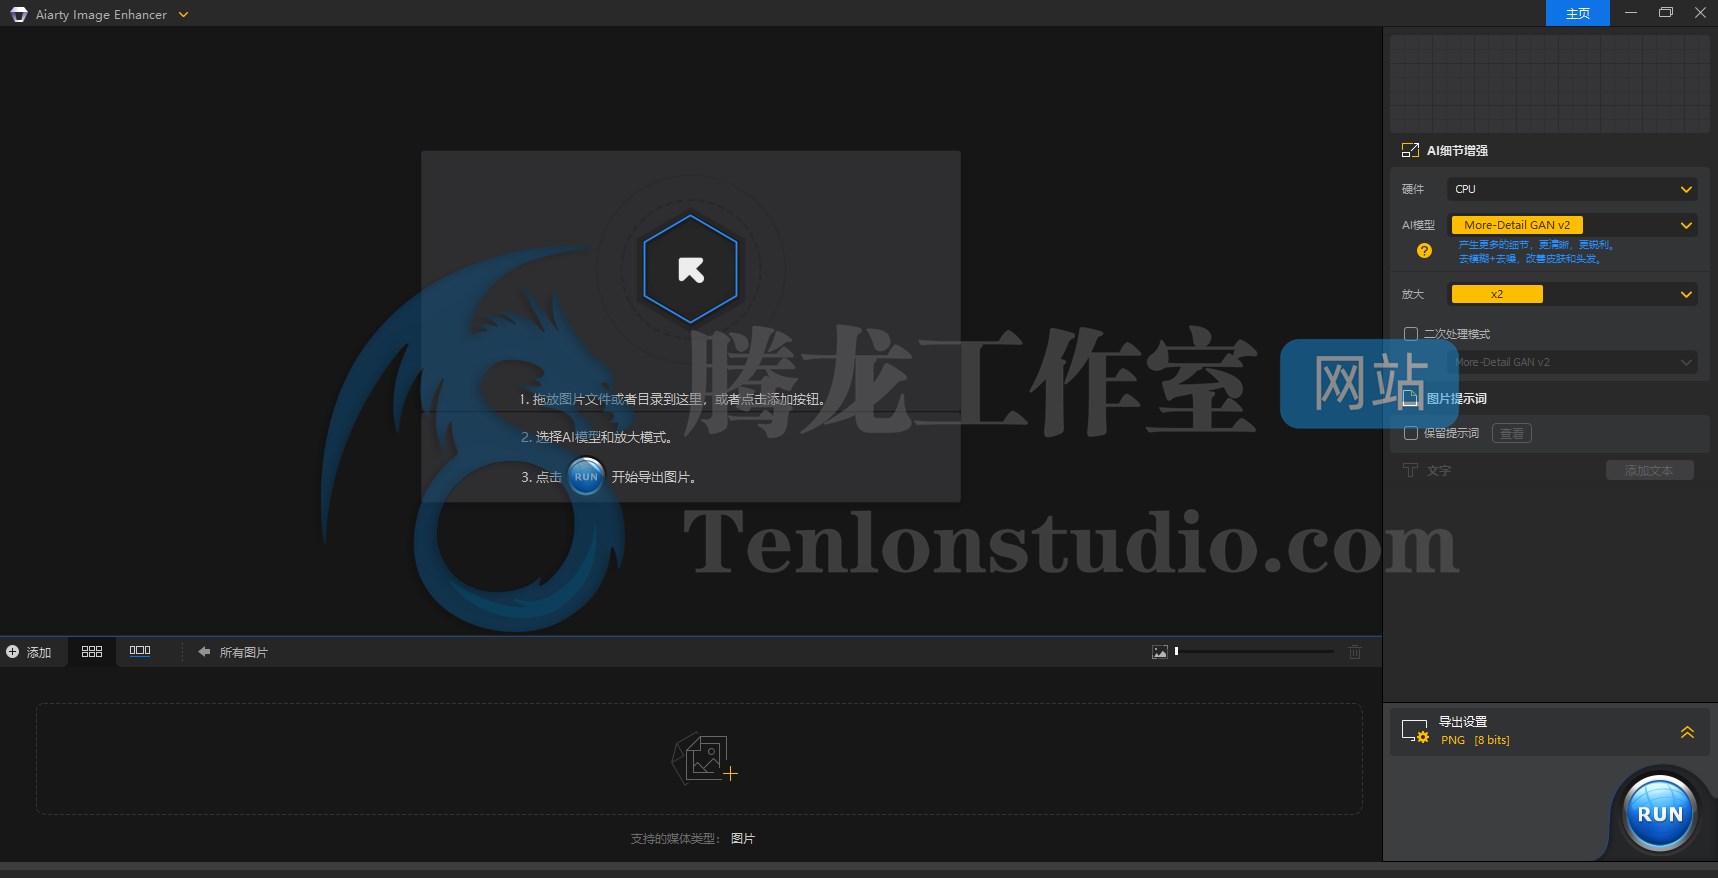The width and height of the screenshot is (1718, 878).
Task: Open the disabled secondary model dropdown
Action: pos(1572,362)
